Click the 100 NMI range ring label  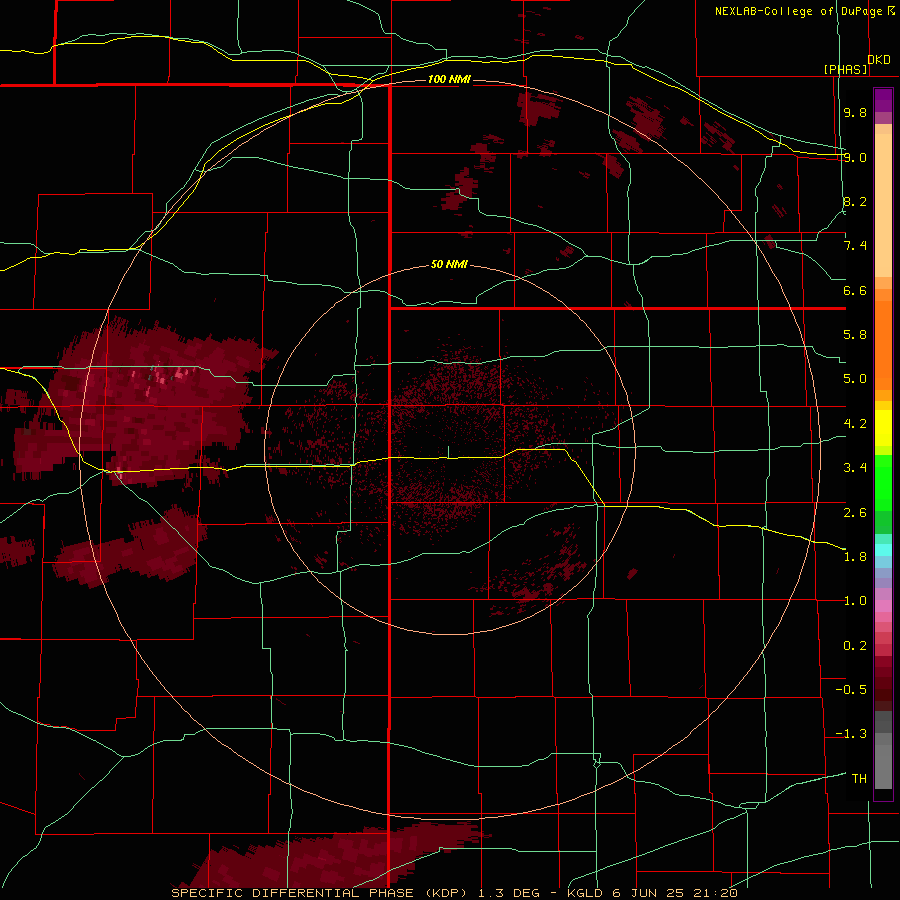[x=449, y=79]
